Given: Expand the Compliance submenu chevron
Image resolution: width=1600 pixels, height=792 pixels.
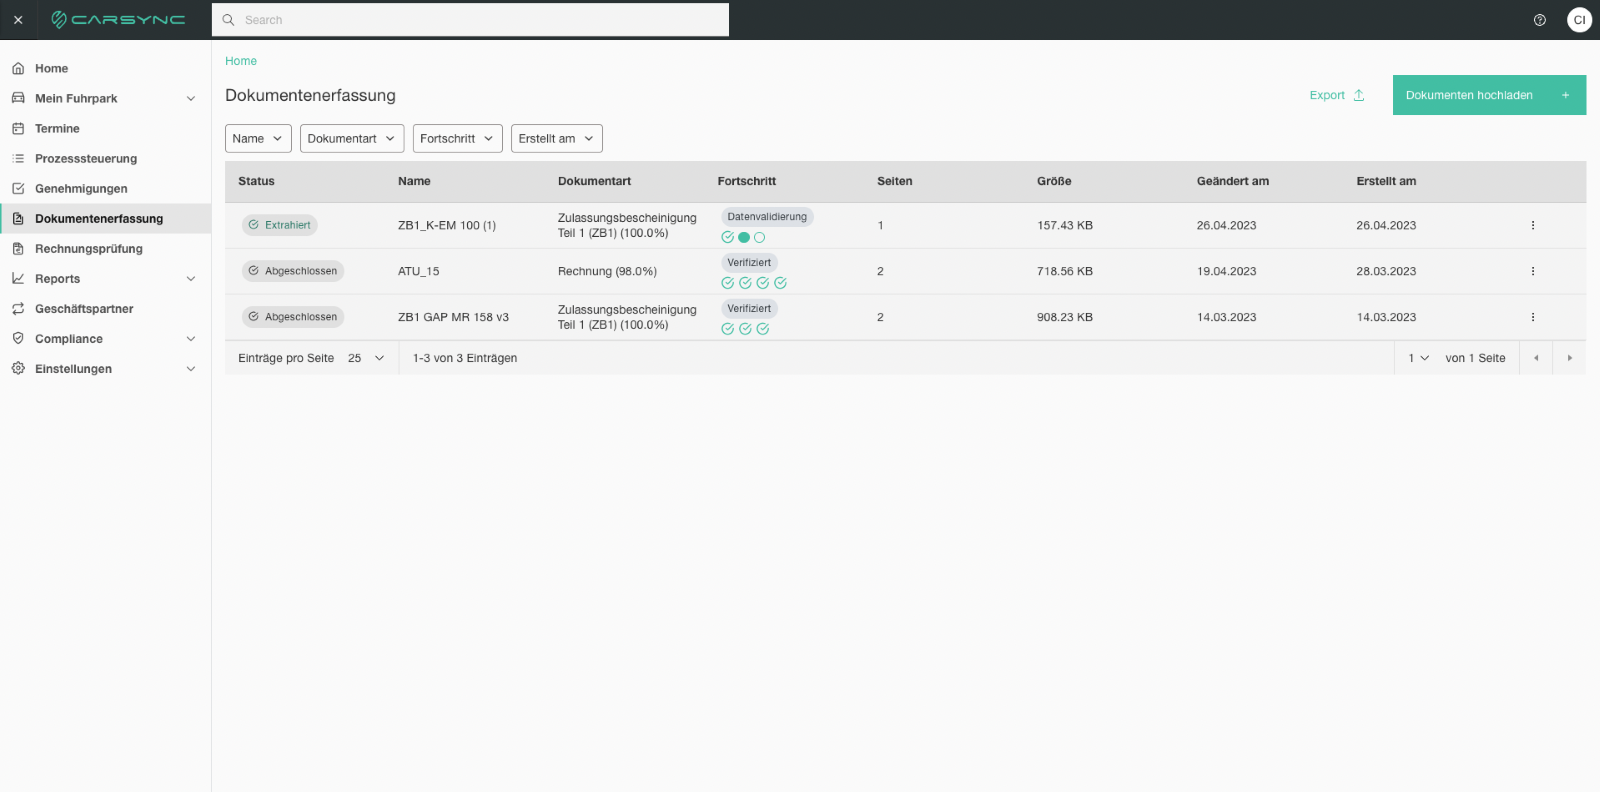Looking at the screenshot, I should [191, 339].
